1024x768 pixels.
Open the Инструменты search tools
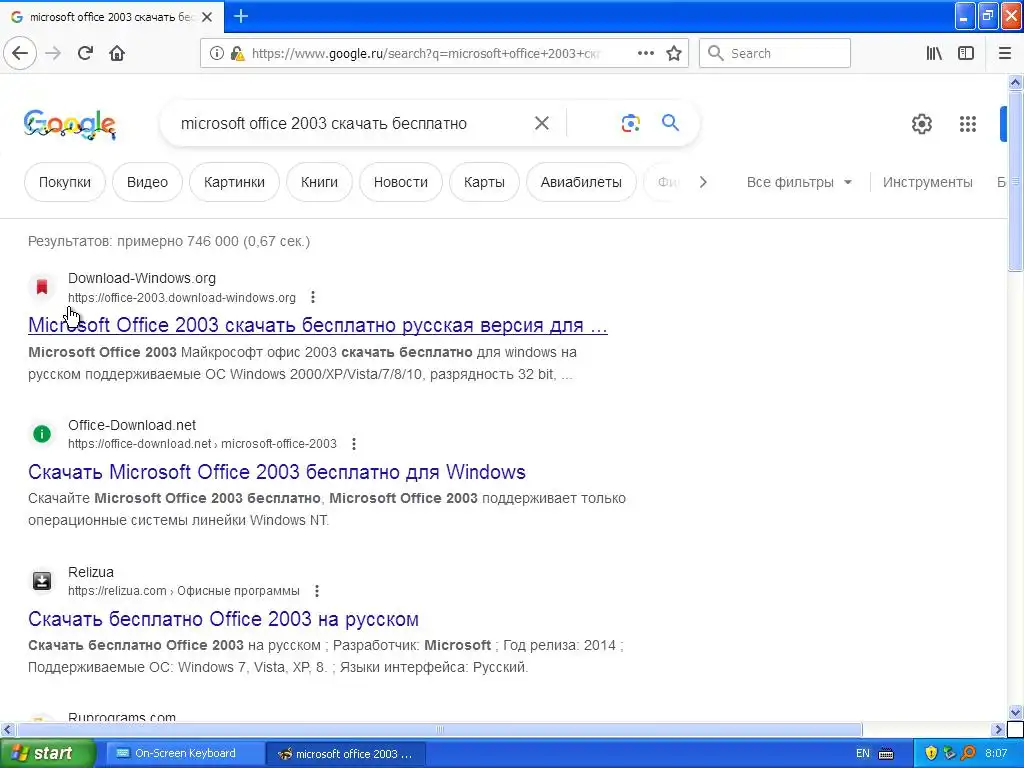click(x=927, y=182)
